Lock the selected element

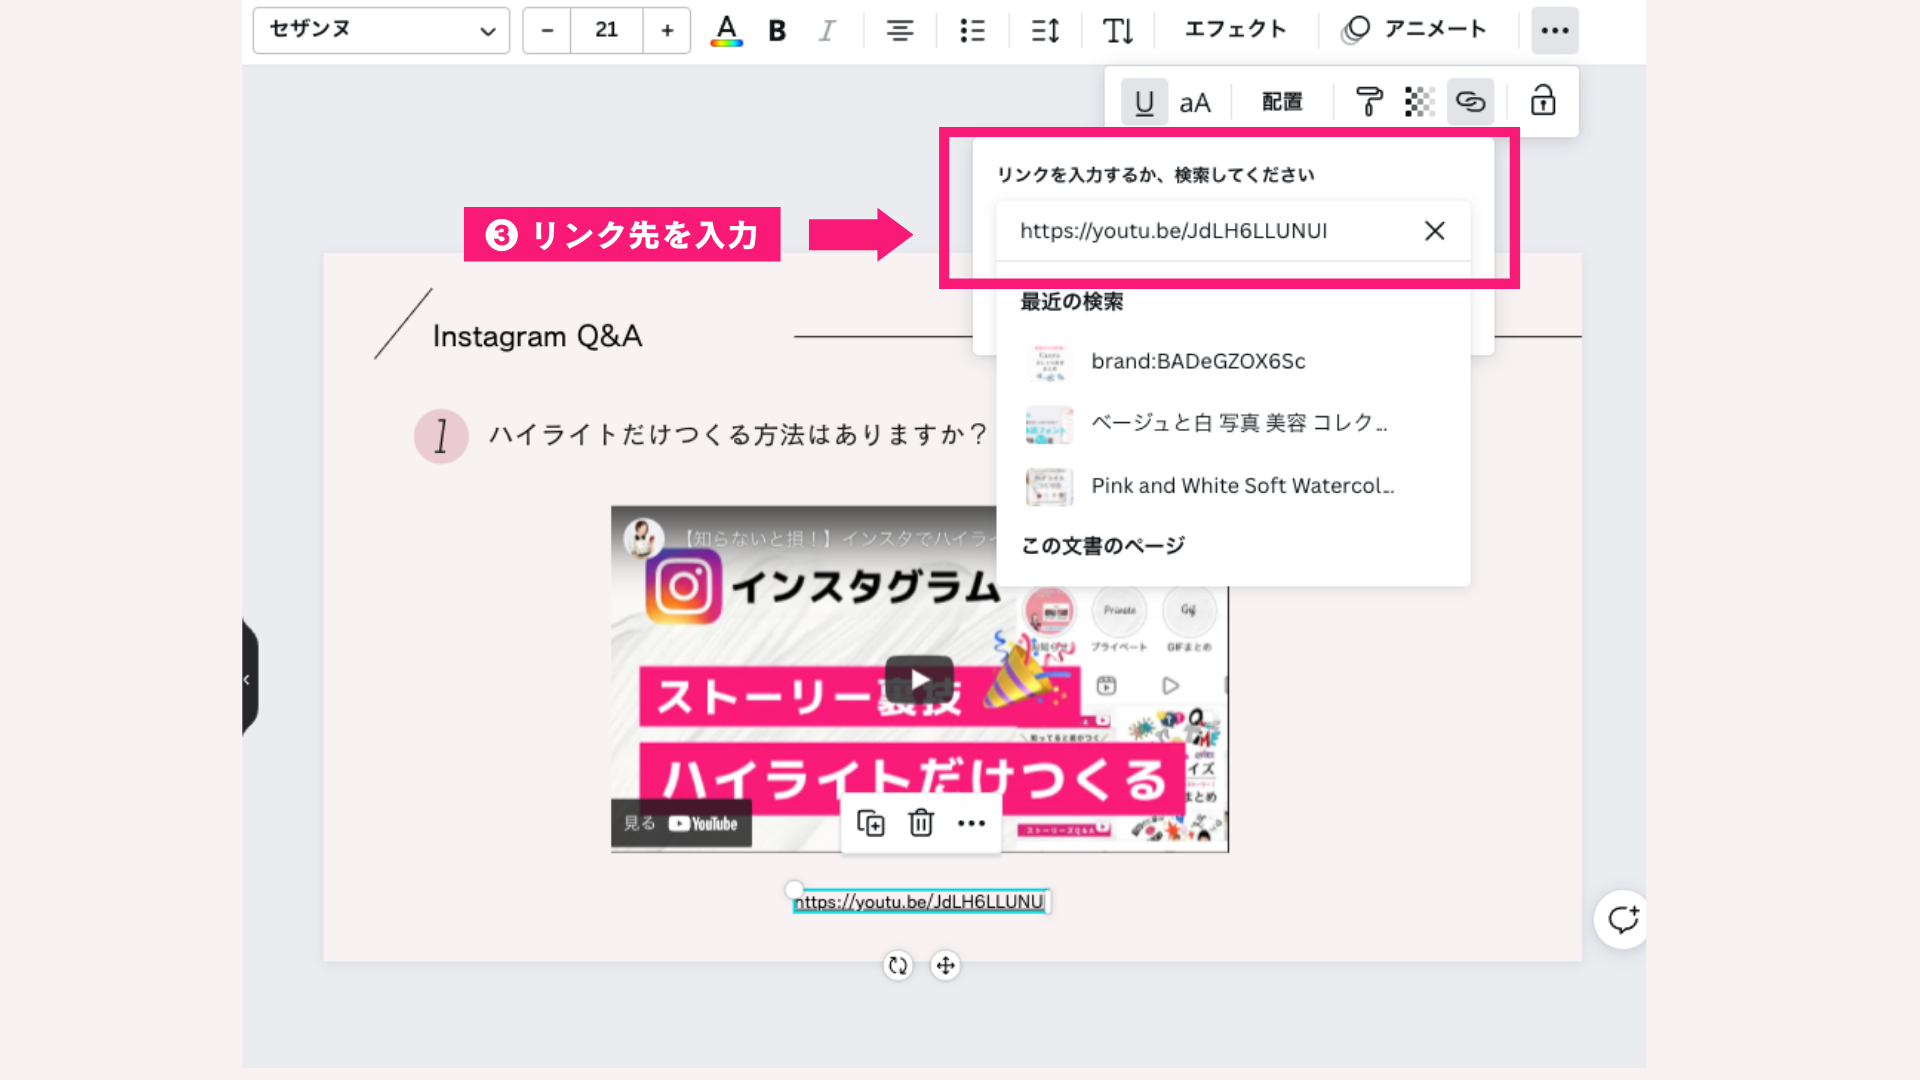point(1542,101)
